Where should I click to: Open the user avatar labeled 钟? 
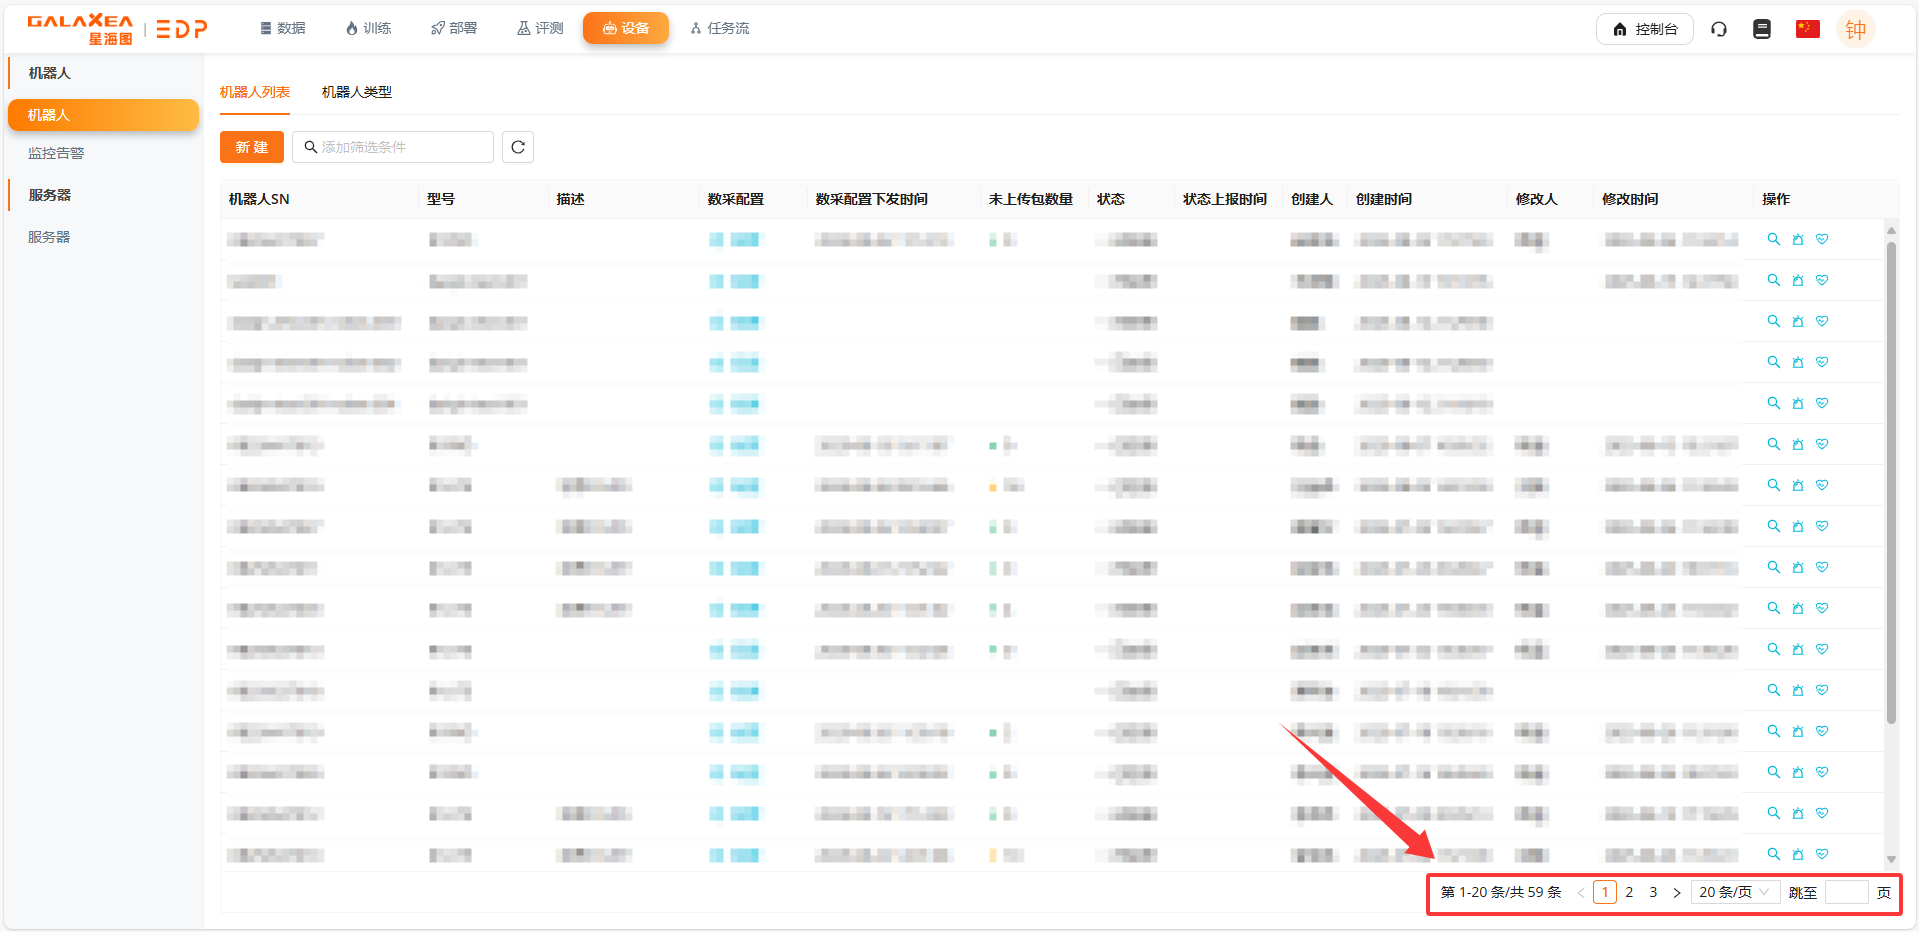click(x=1855, y=29)
